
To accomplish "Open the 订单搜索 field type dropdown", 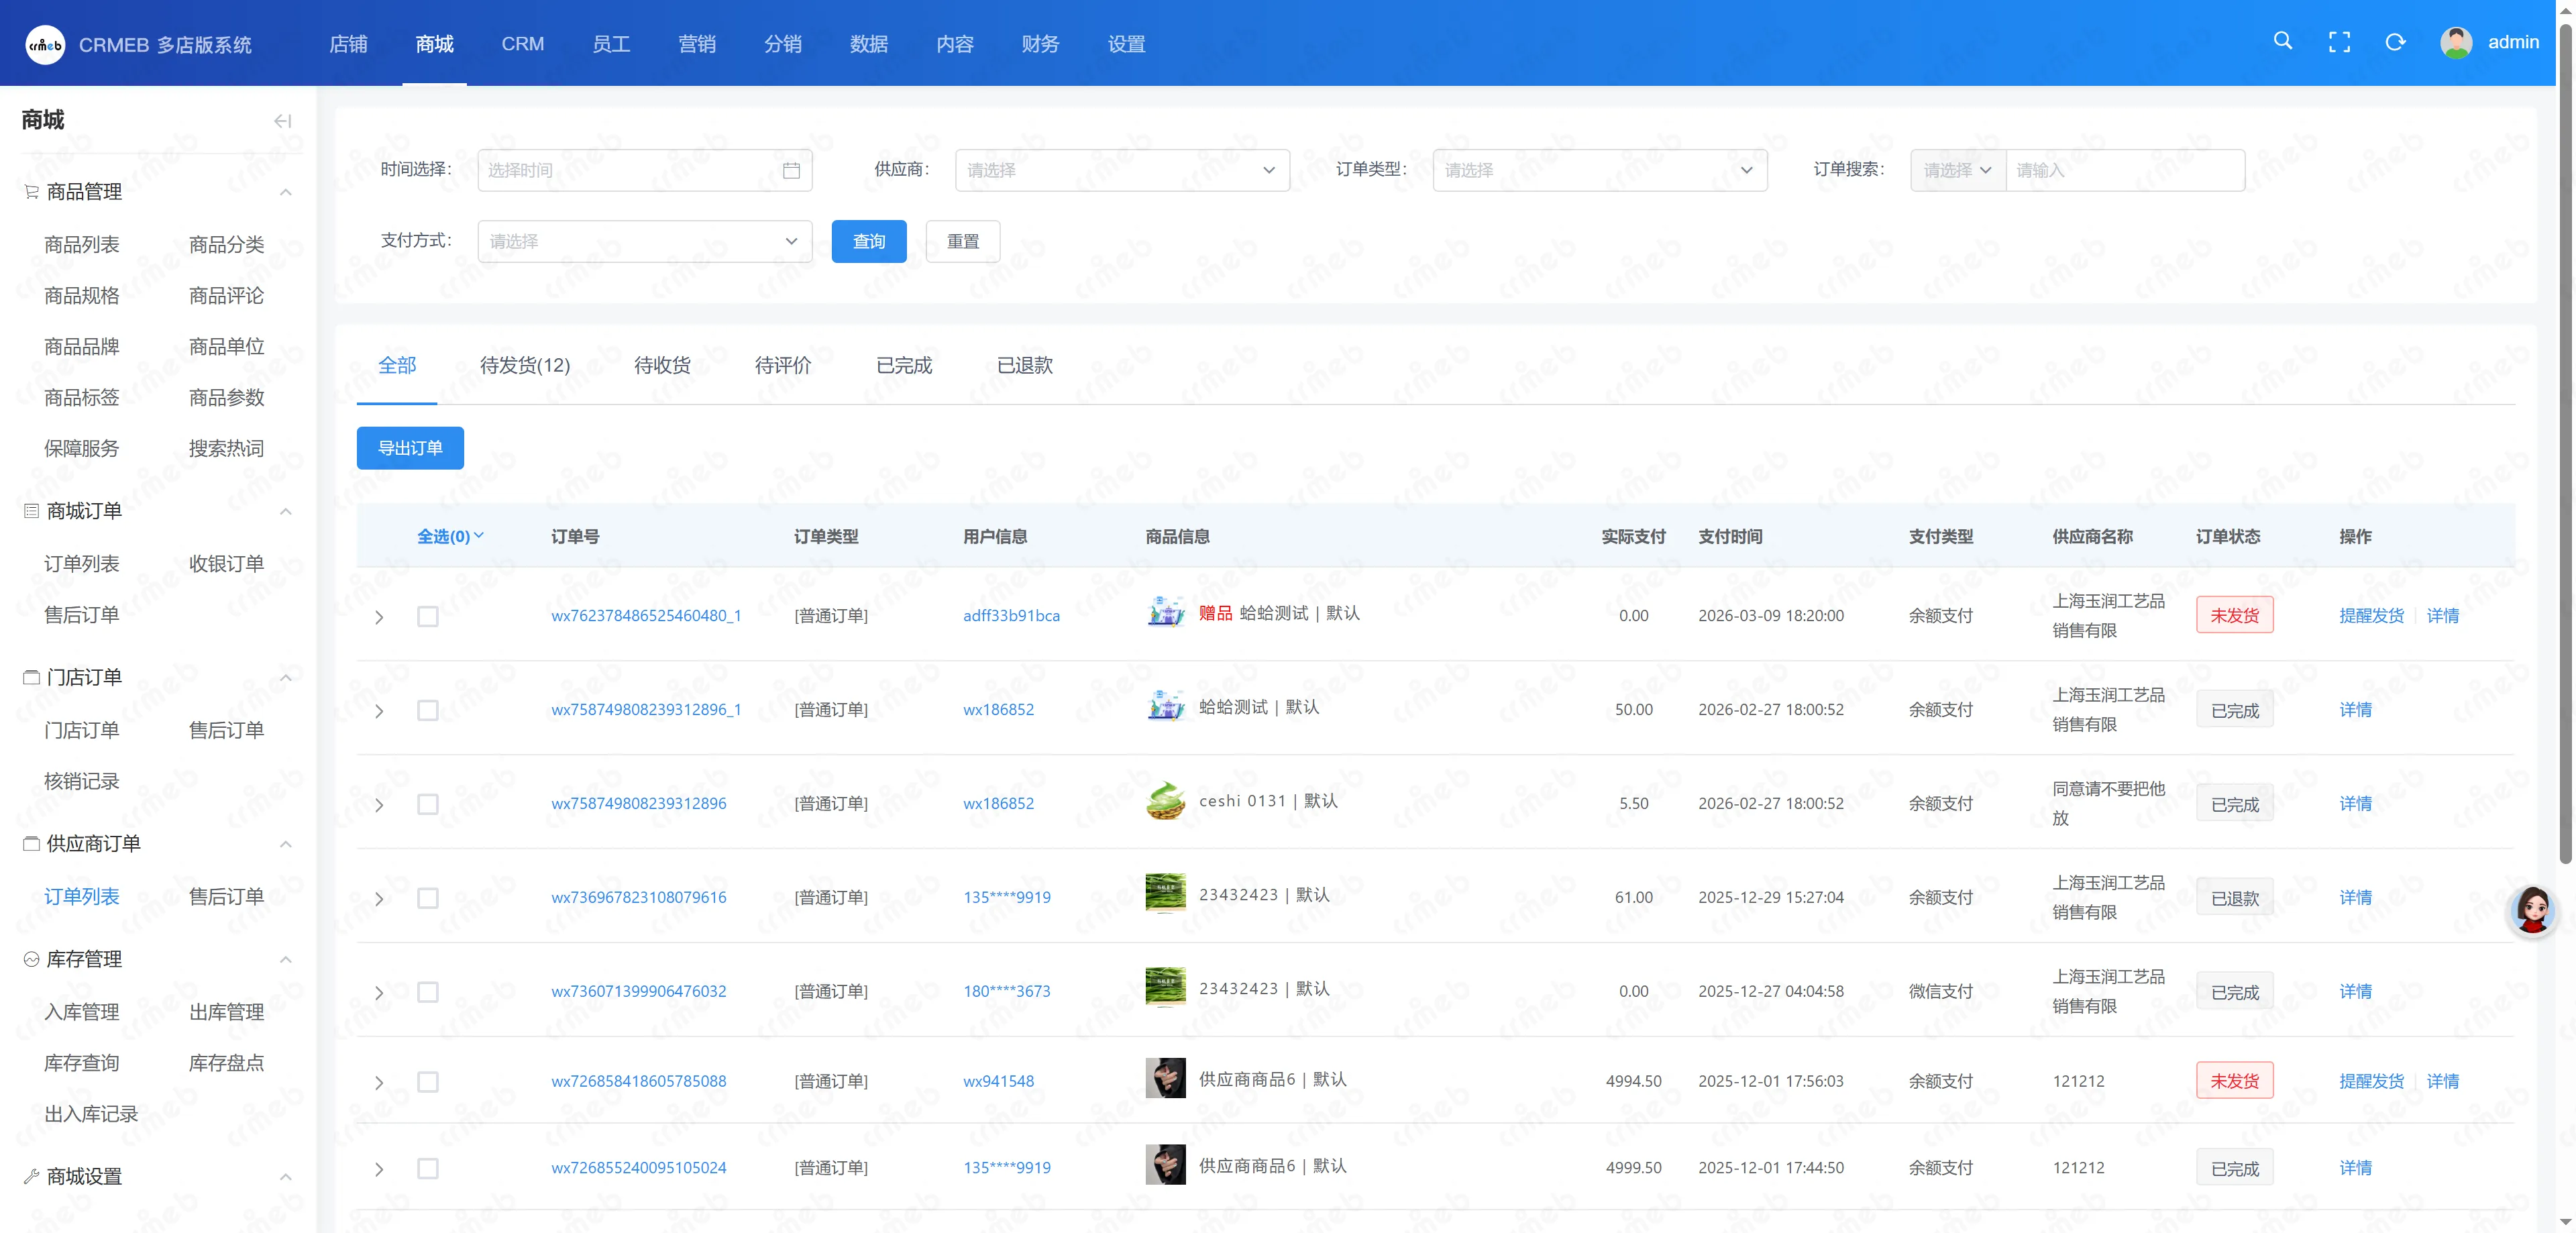I will (1958, 170).
